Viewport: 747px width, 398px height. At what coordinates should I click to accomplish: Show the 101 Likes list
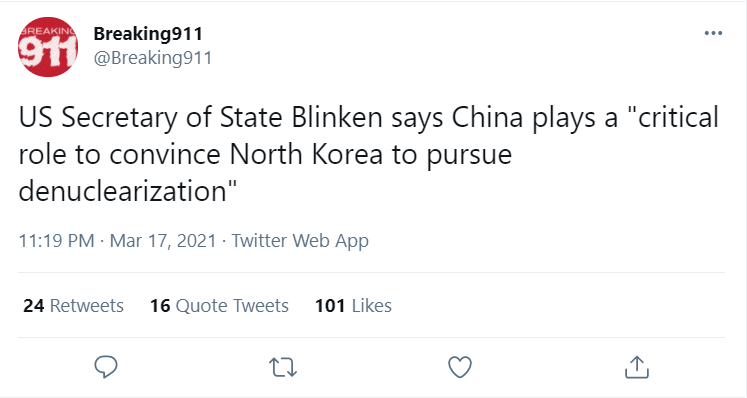(x=353, y=306)
